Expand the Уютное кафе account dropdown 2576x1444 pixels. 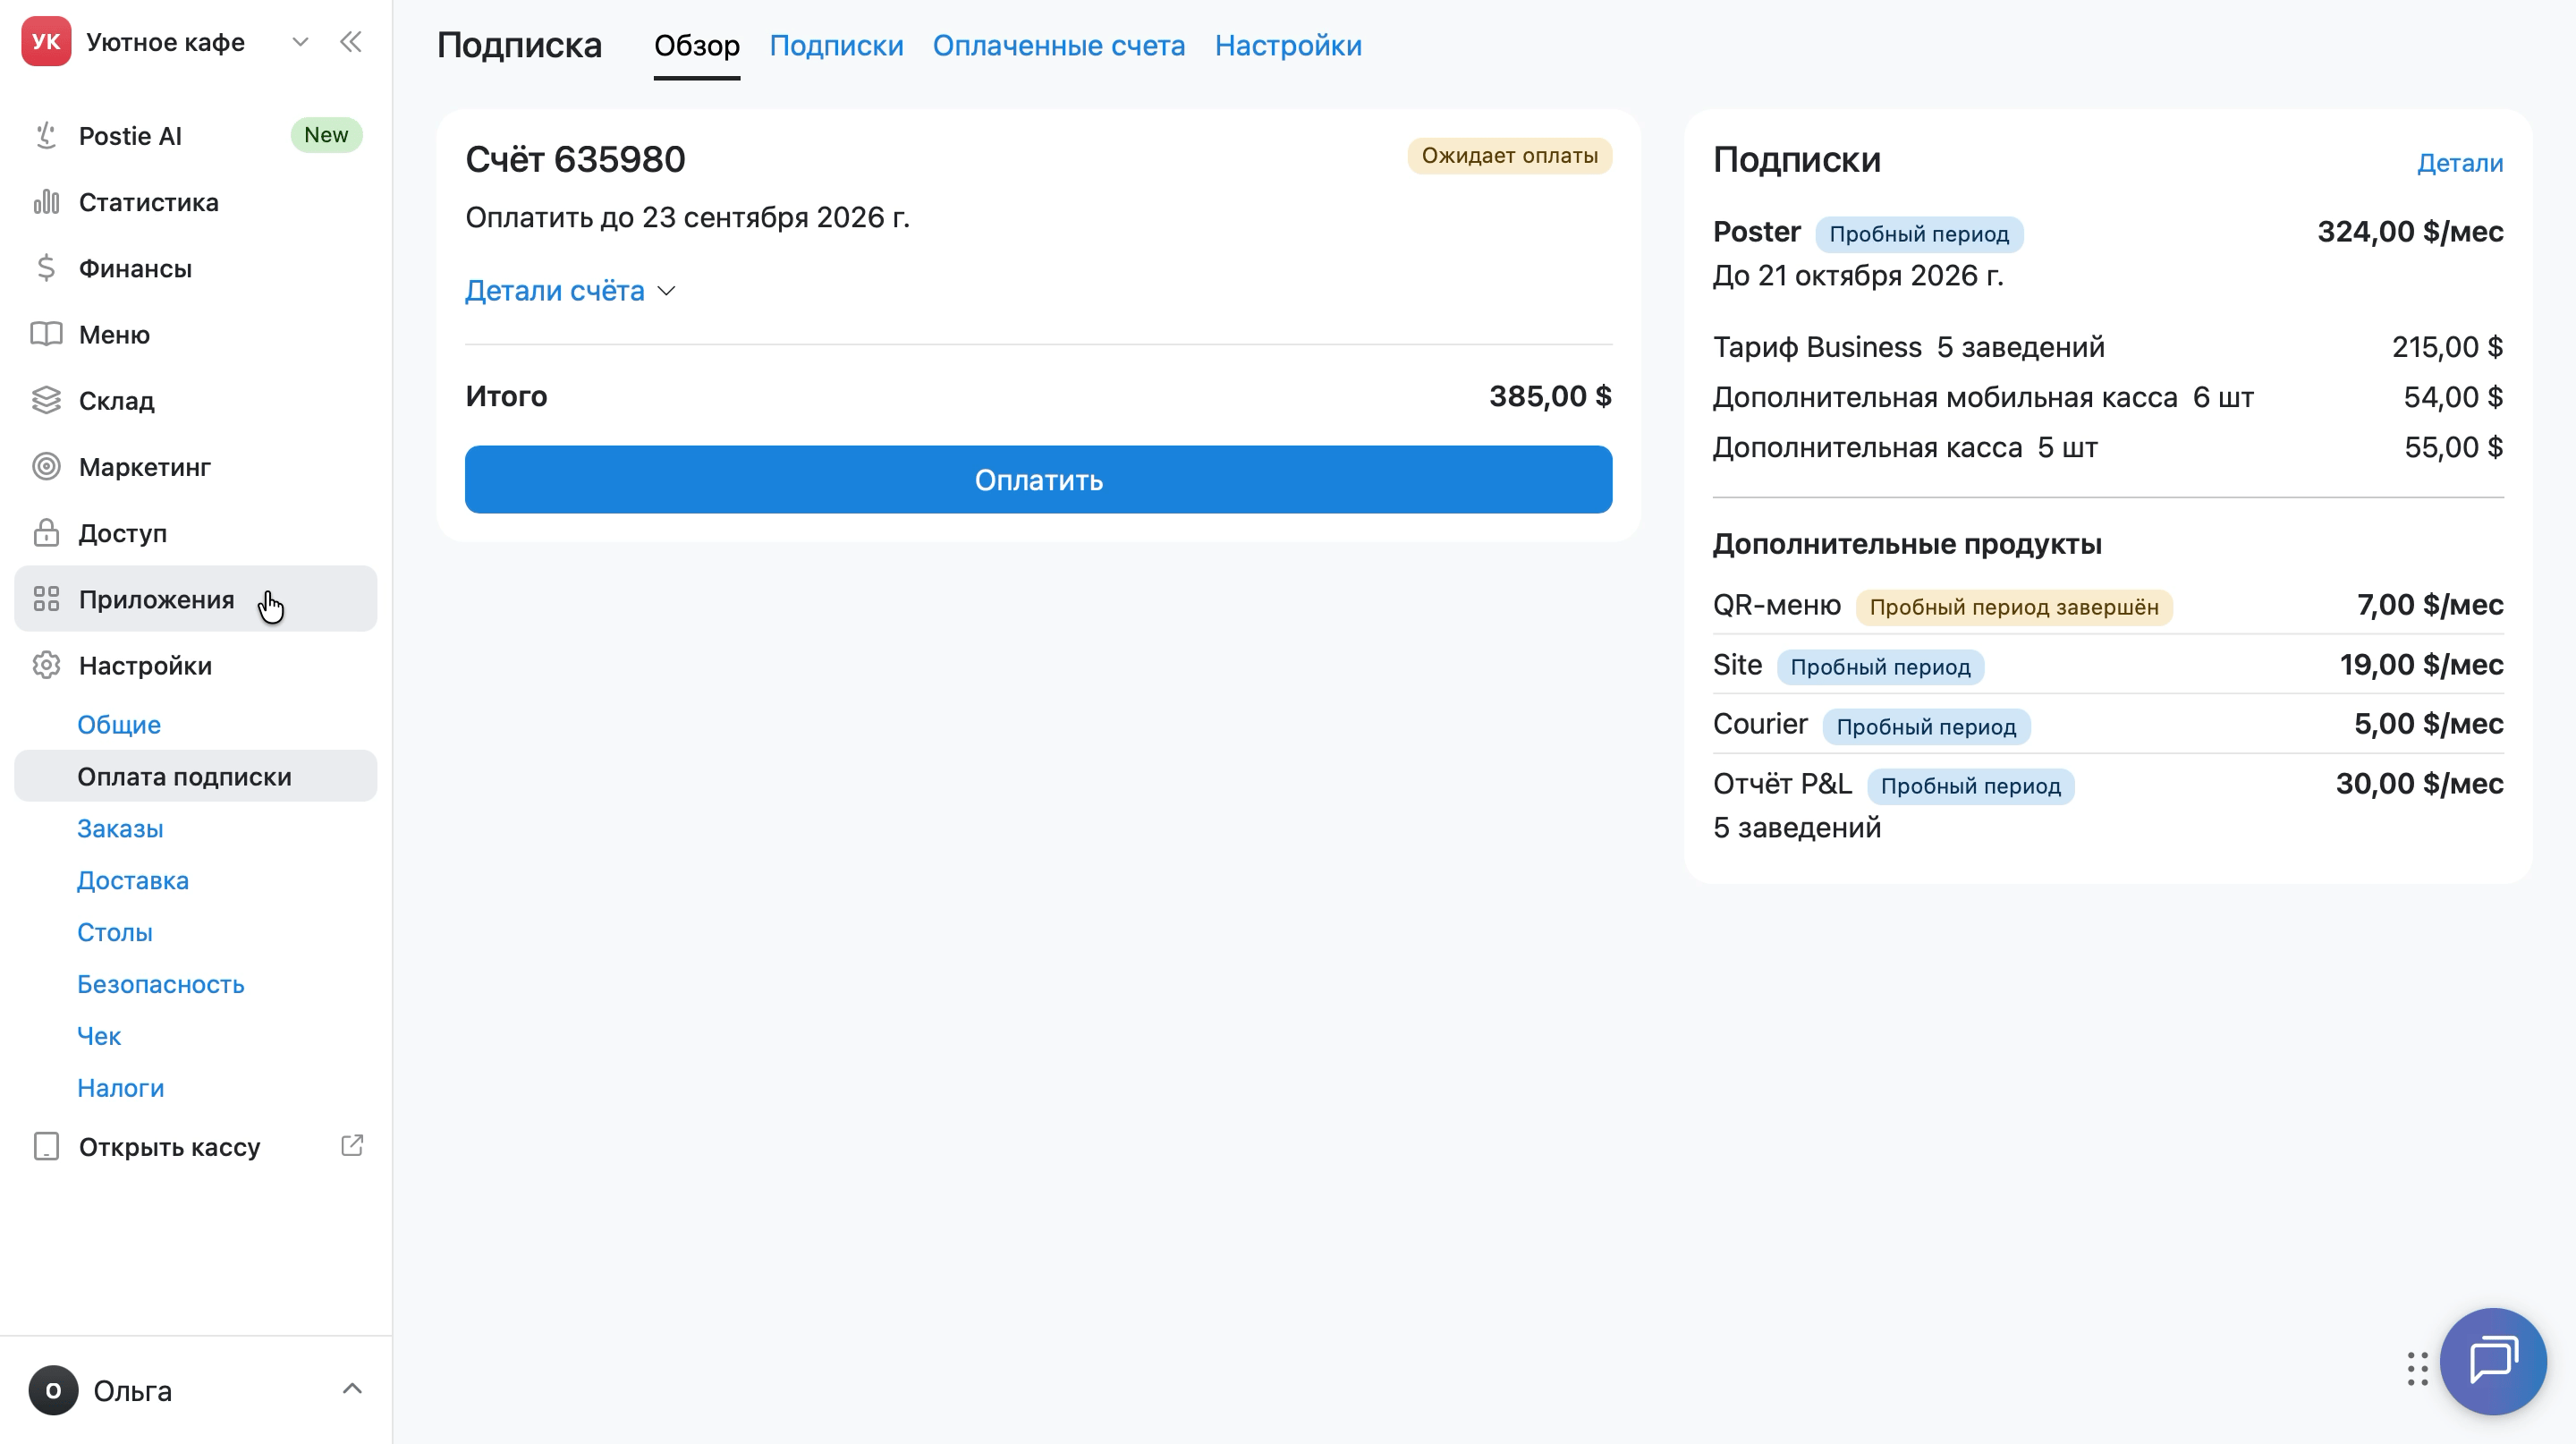click(x=300, y=42)
